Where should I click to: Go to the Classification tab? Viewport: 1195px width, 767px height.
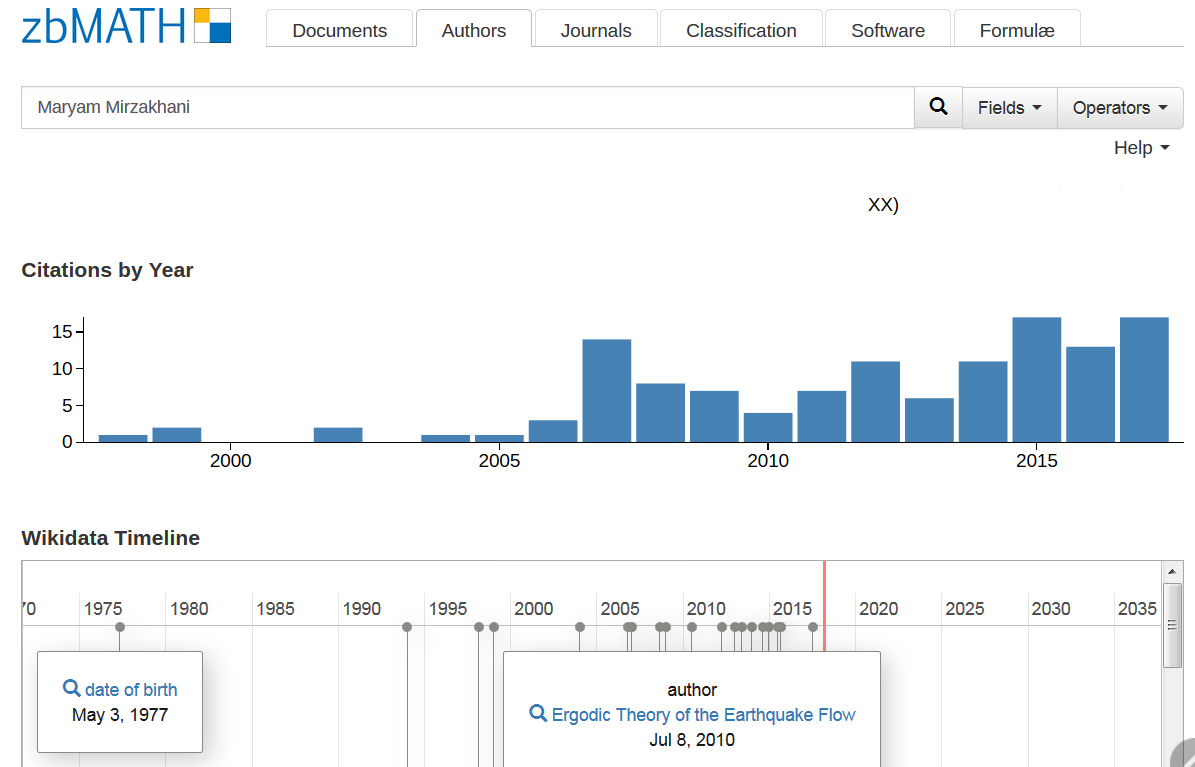(741, 30)
